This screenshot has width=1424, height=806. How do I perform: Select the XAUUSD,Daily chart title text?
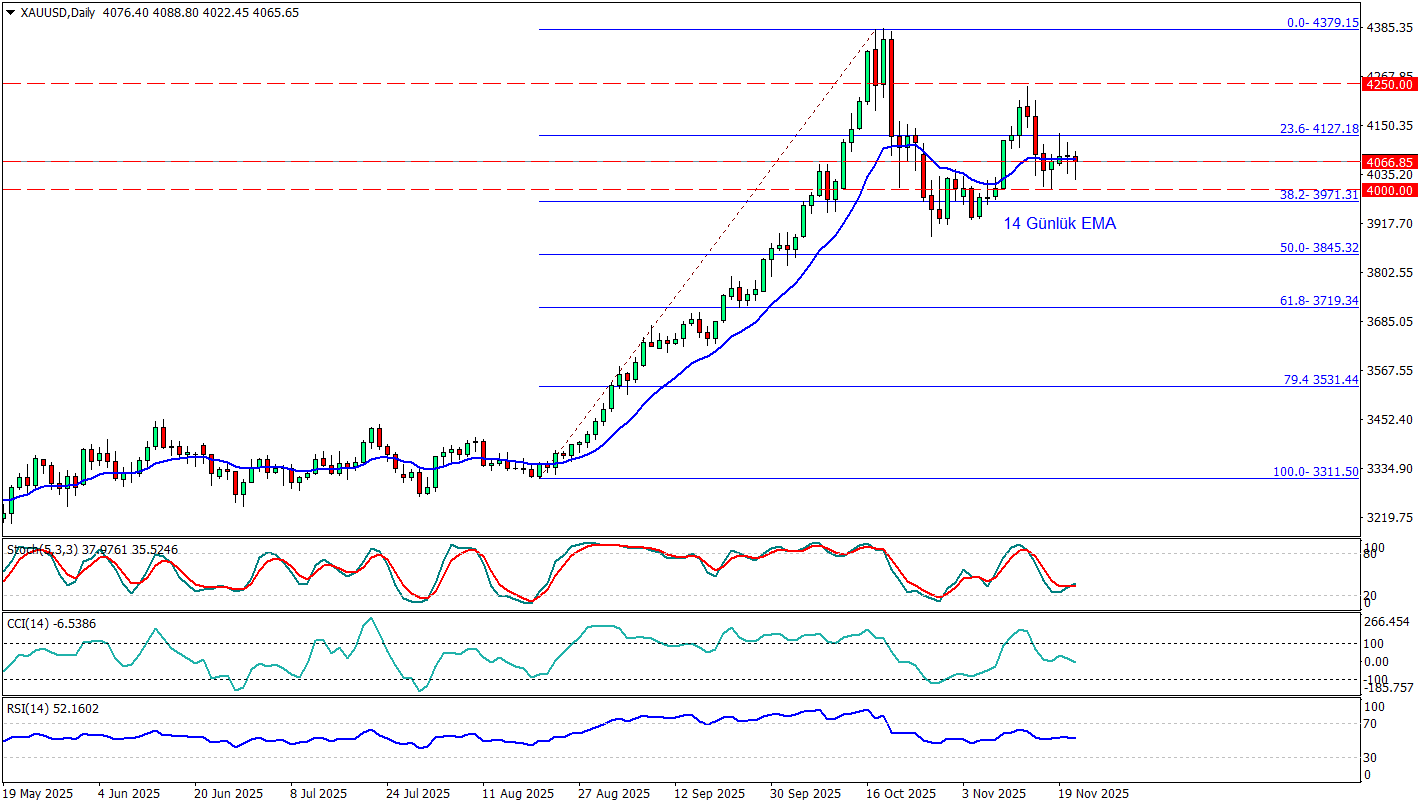click(x=59, y=11)
